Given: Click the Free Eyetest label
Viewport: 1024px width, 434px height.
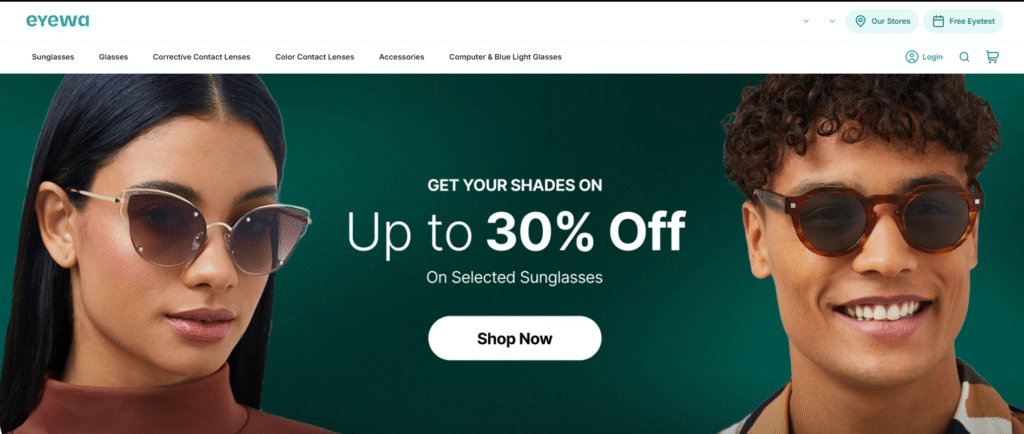Looking at the screenshot, I should 972,21.
